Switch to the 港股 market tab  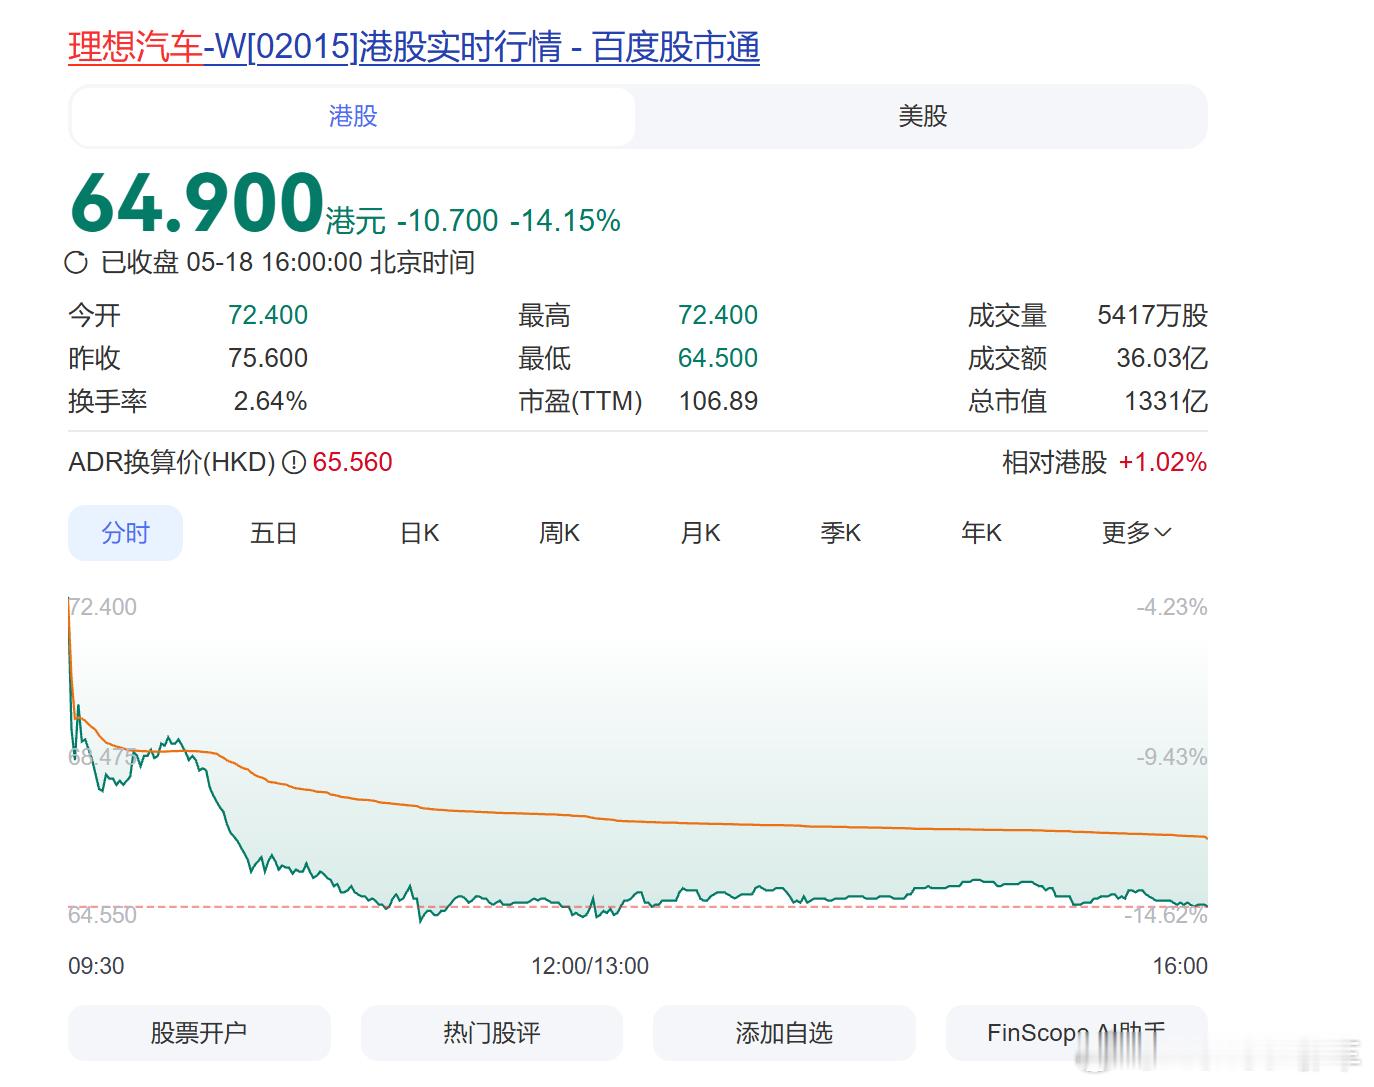tap(353, 116)
